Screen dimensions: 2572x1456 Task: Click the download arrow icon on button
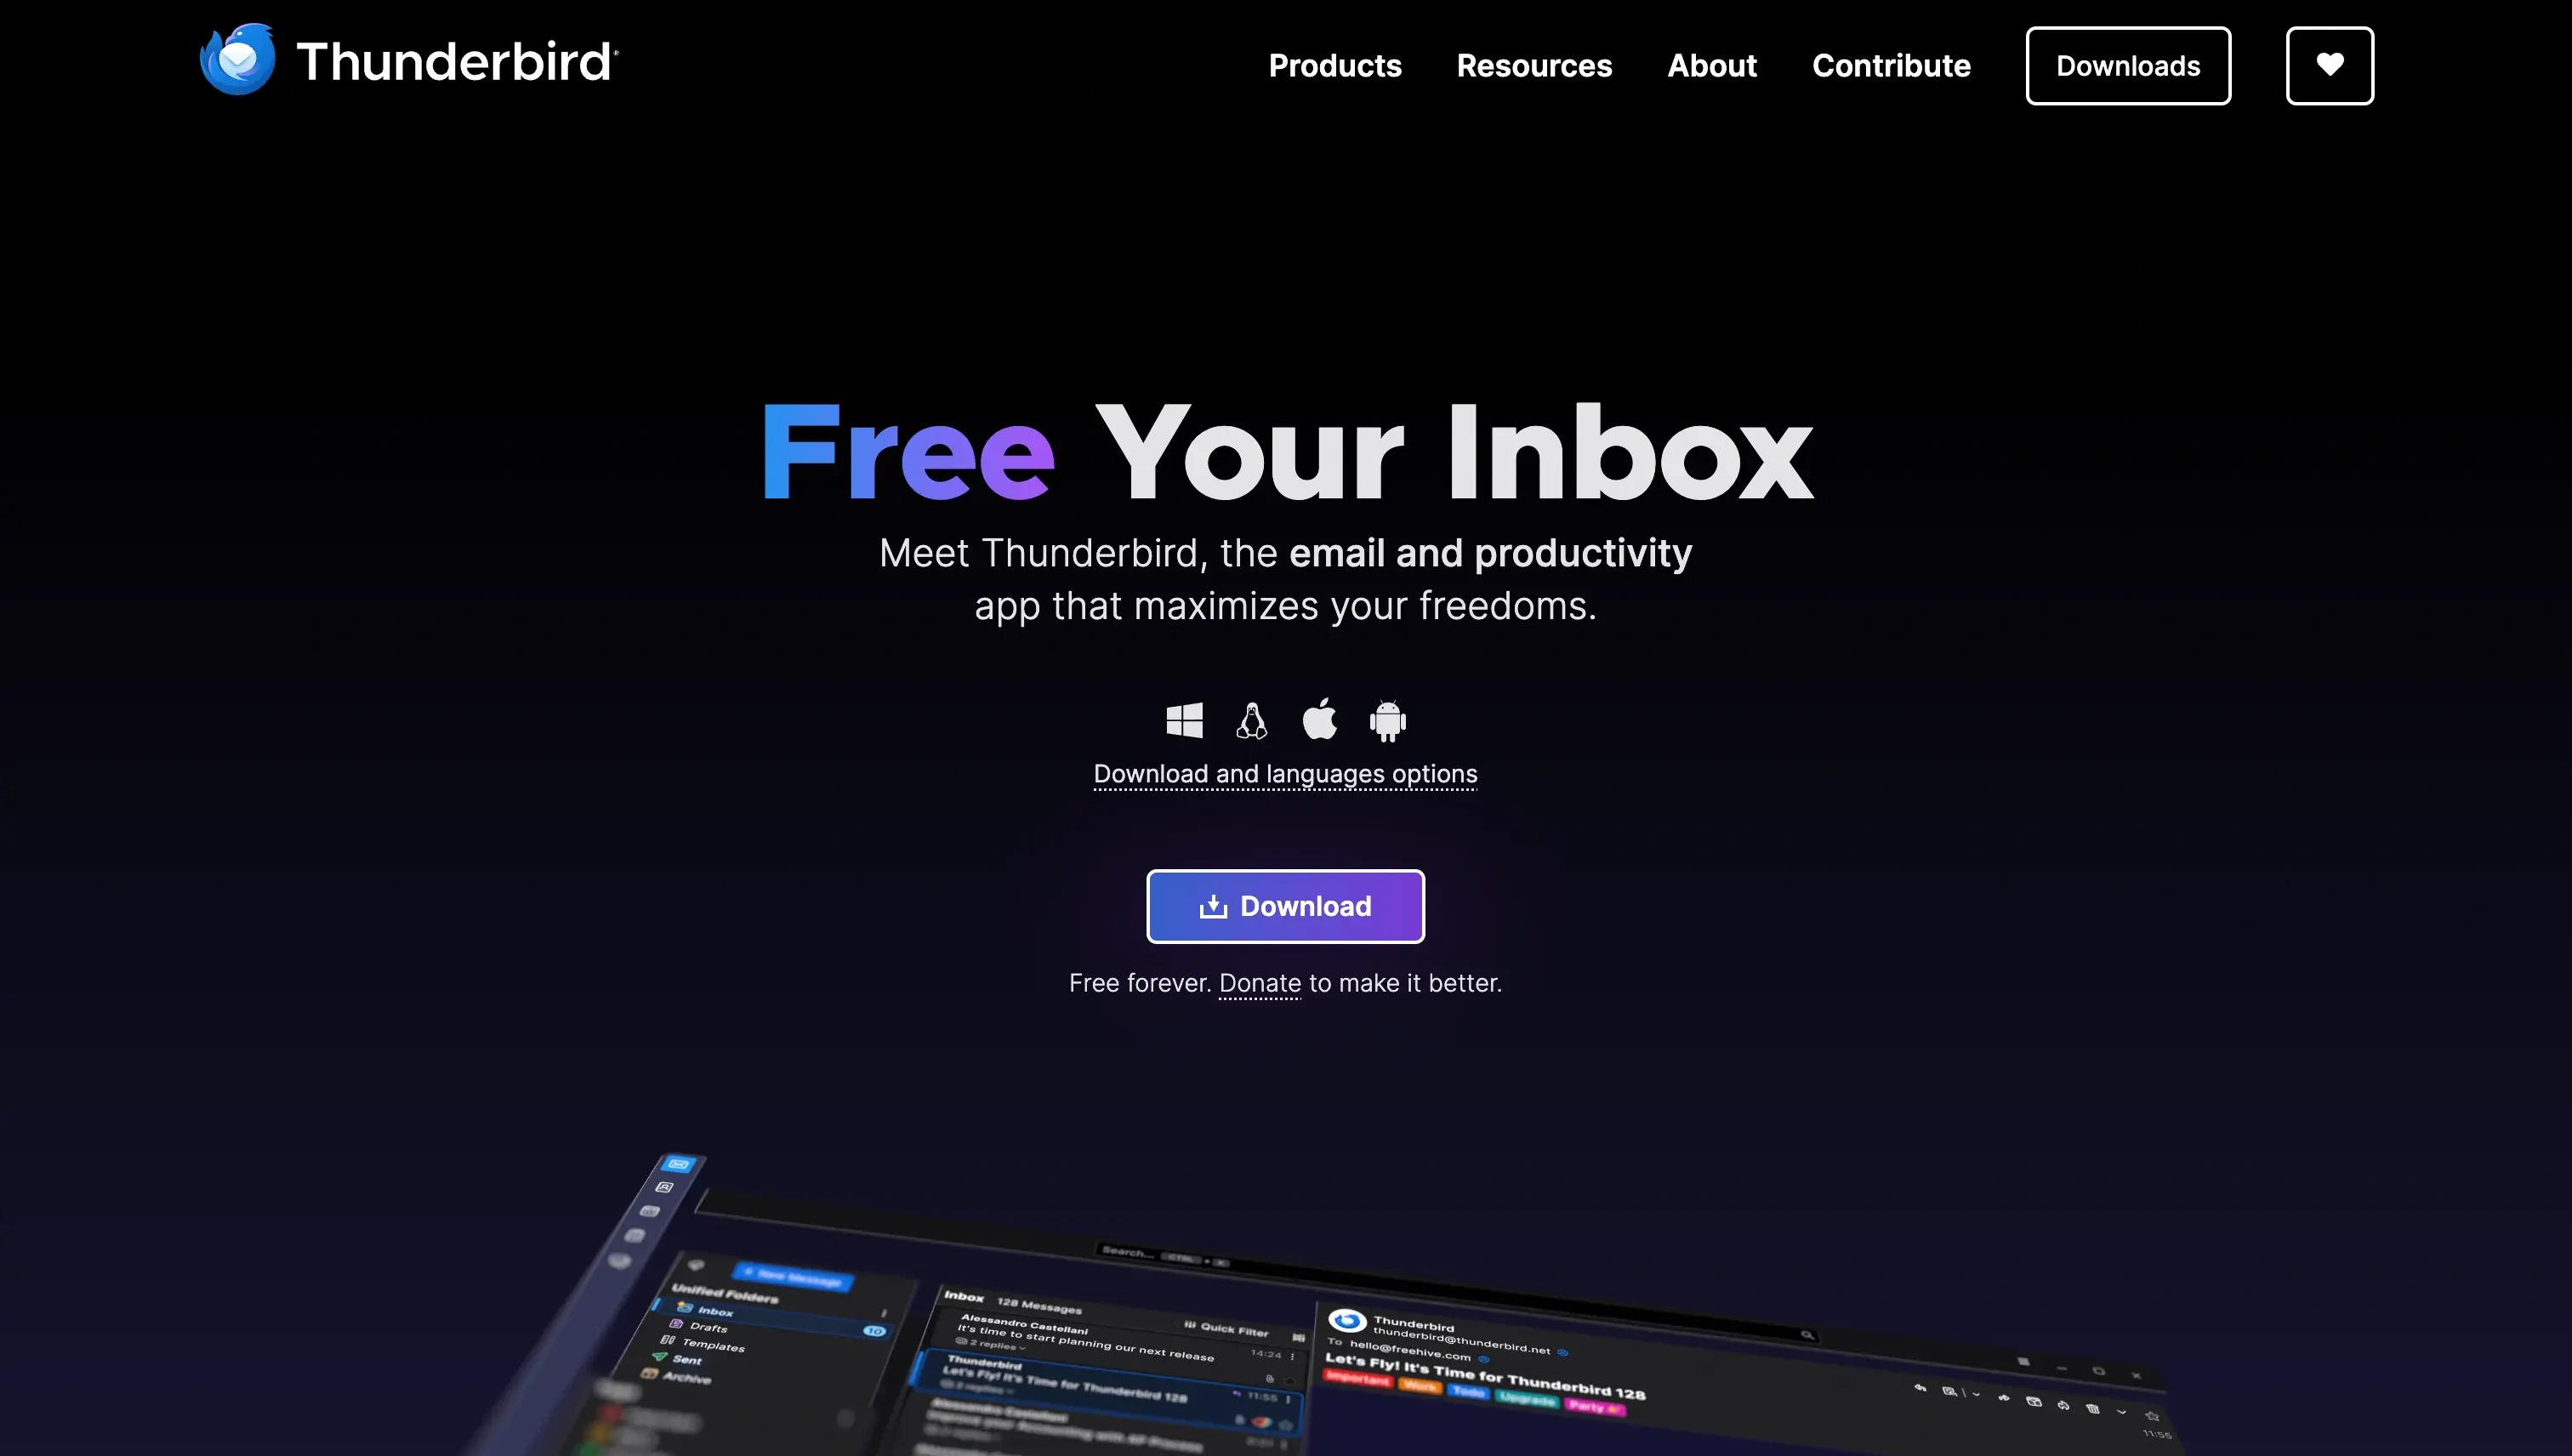point(1212,905)
